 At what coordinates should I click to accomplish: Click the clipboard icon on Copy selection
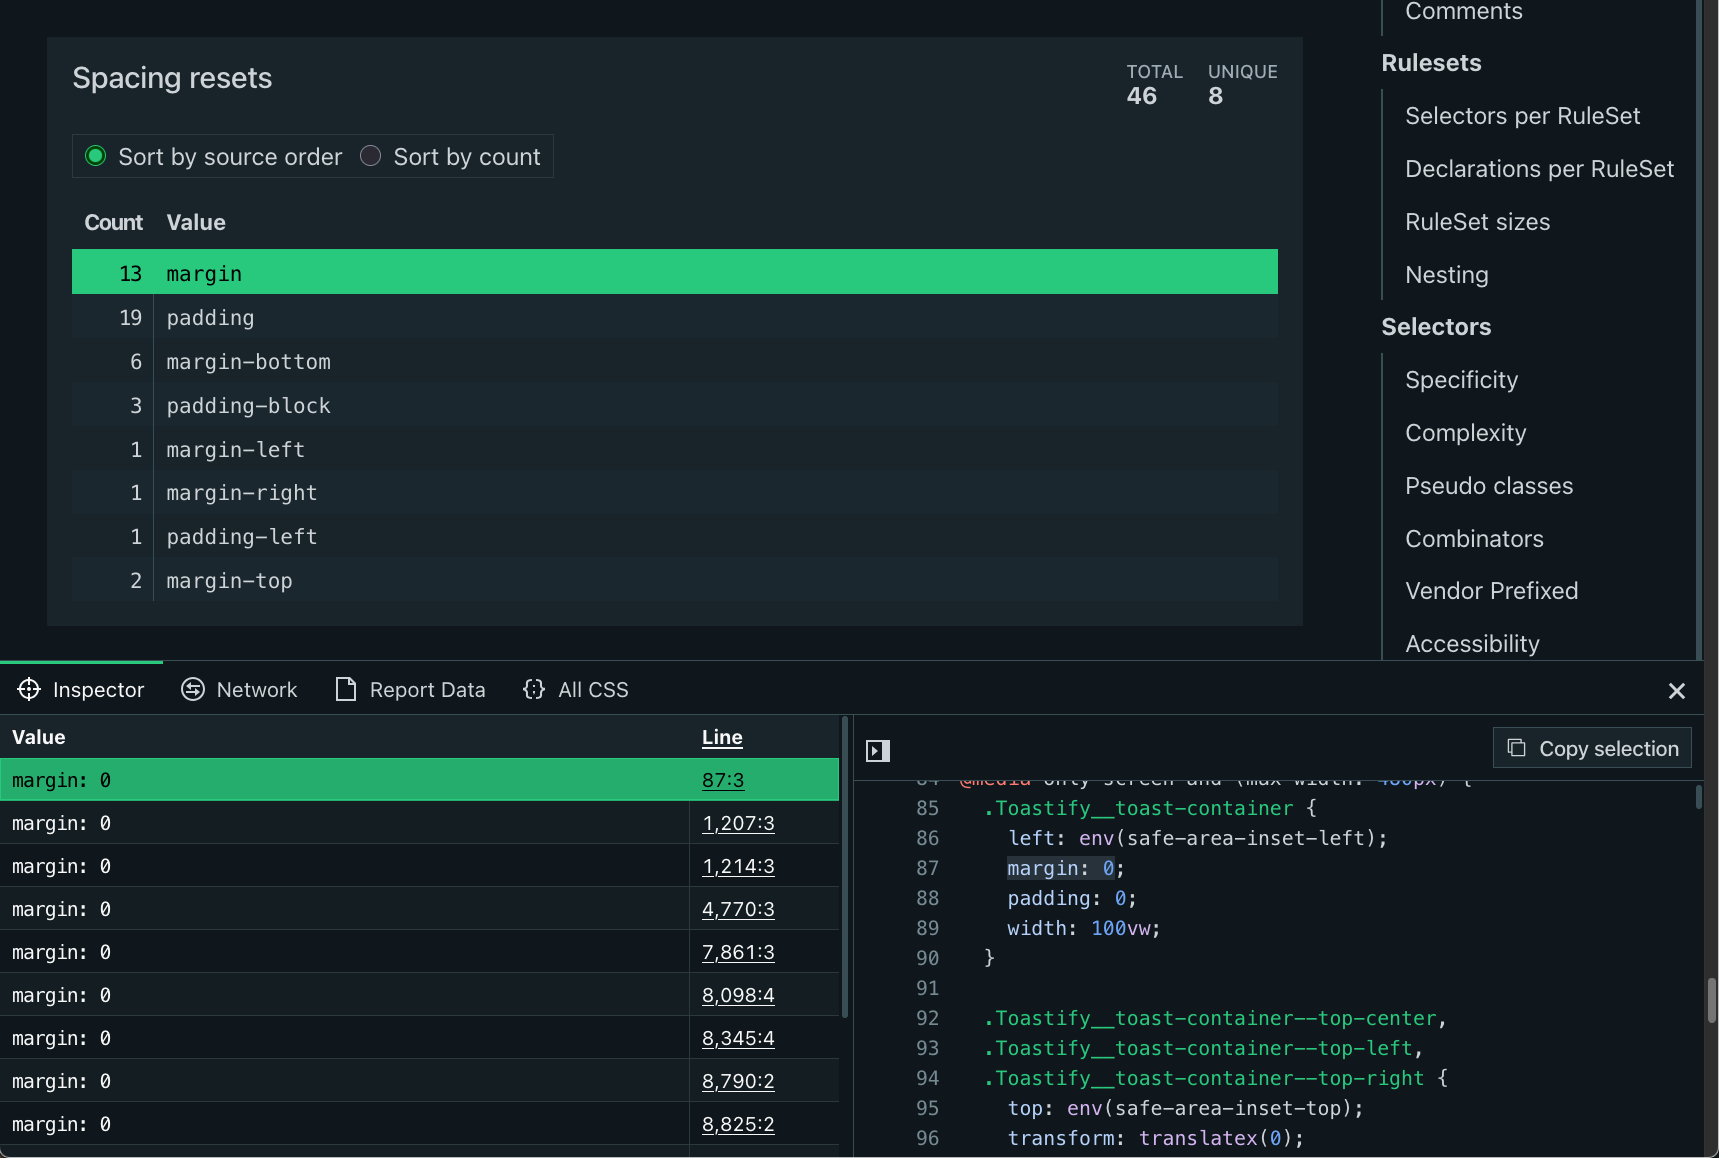pos(1516,747)
